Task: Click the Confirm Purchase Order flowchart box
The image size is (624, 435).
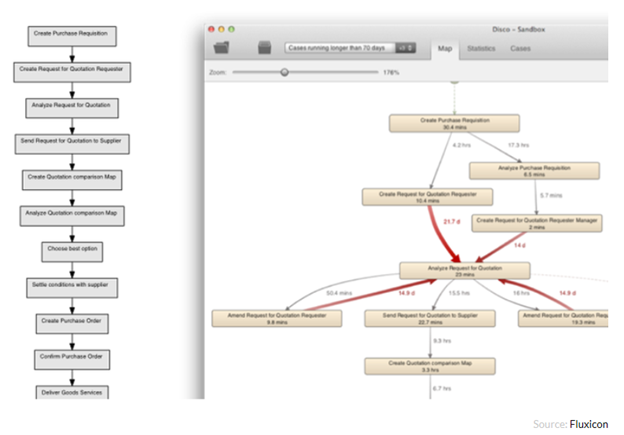Action: coord(72,360)
